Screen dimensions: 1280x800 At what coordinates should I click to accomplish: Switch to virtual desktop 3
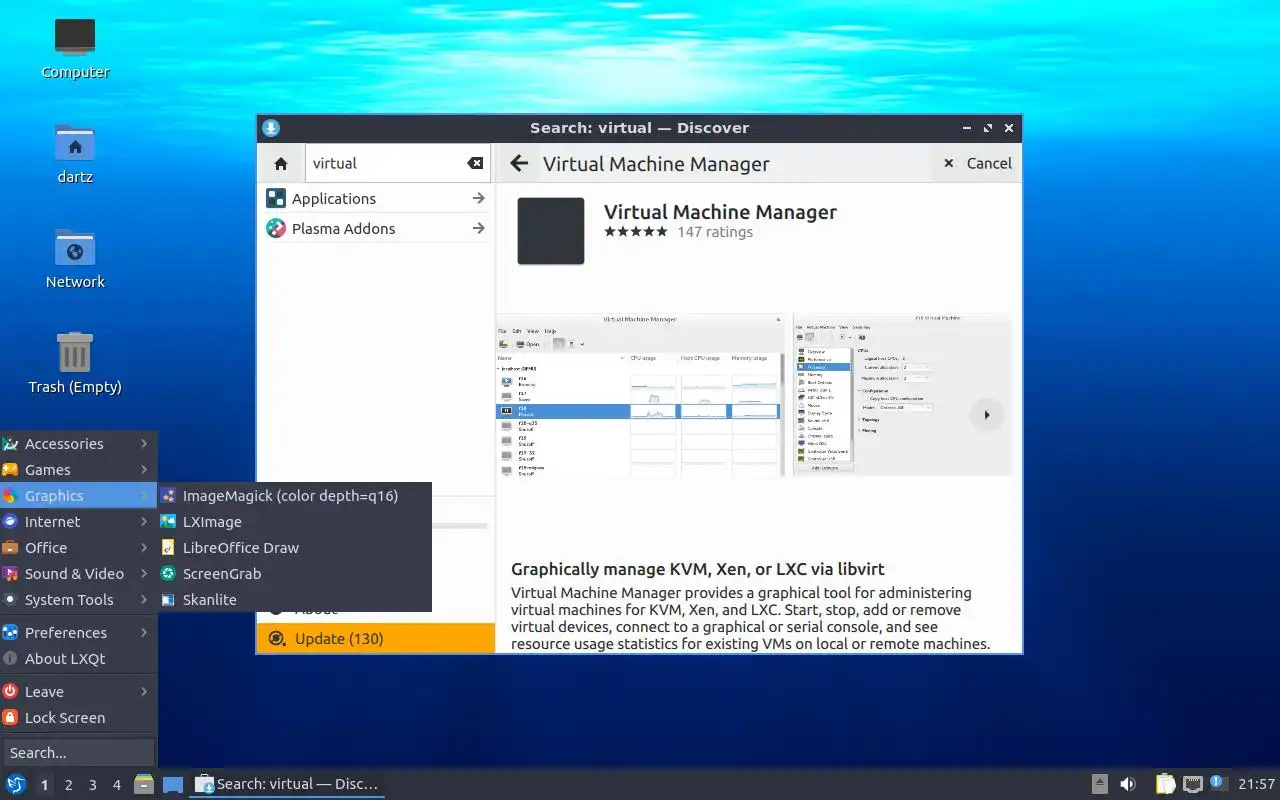tap(93, 785)
